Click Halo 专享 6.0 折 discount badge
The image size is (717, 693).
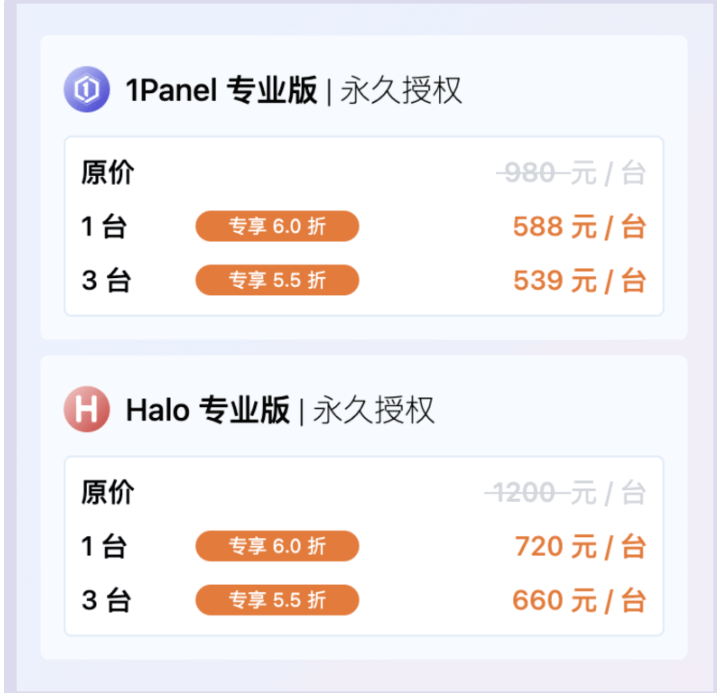point(277,546)
